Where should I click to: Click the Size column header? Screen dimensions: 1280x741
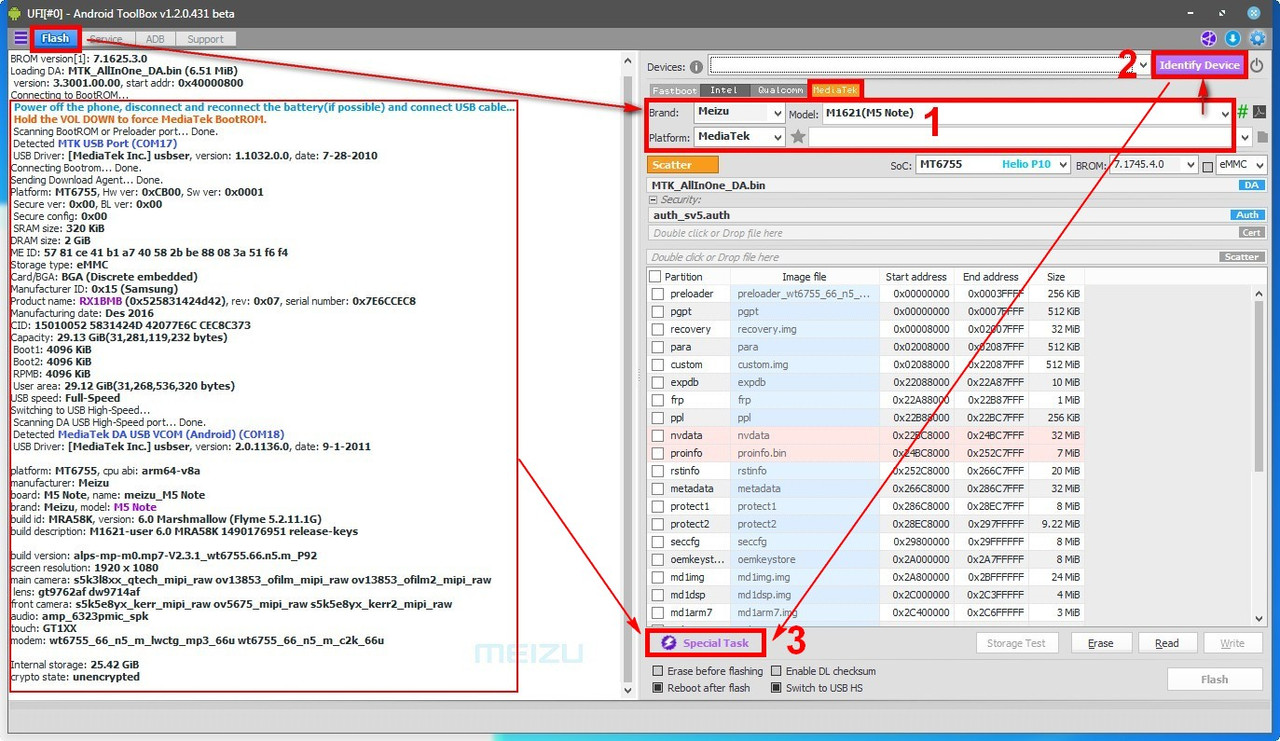tap(1056, 277)
